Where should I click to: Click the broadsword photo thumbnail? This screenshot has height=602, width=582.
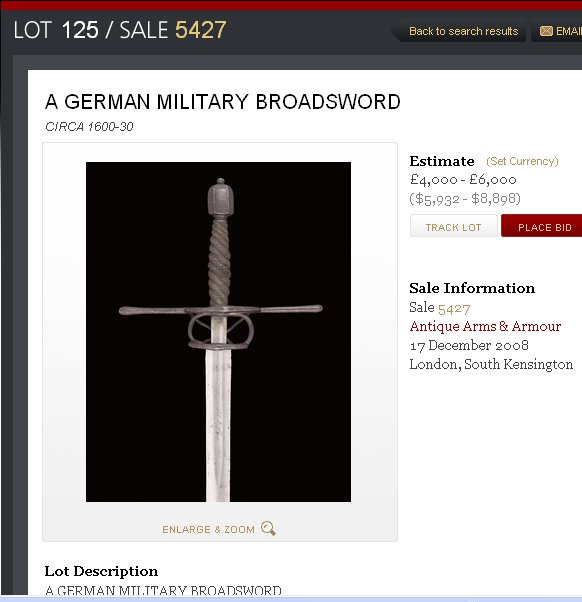click(218, 332)
